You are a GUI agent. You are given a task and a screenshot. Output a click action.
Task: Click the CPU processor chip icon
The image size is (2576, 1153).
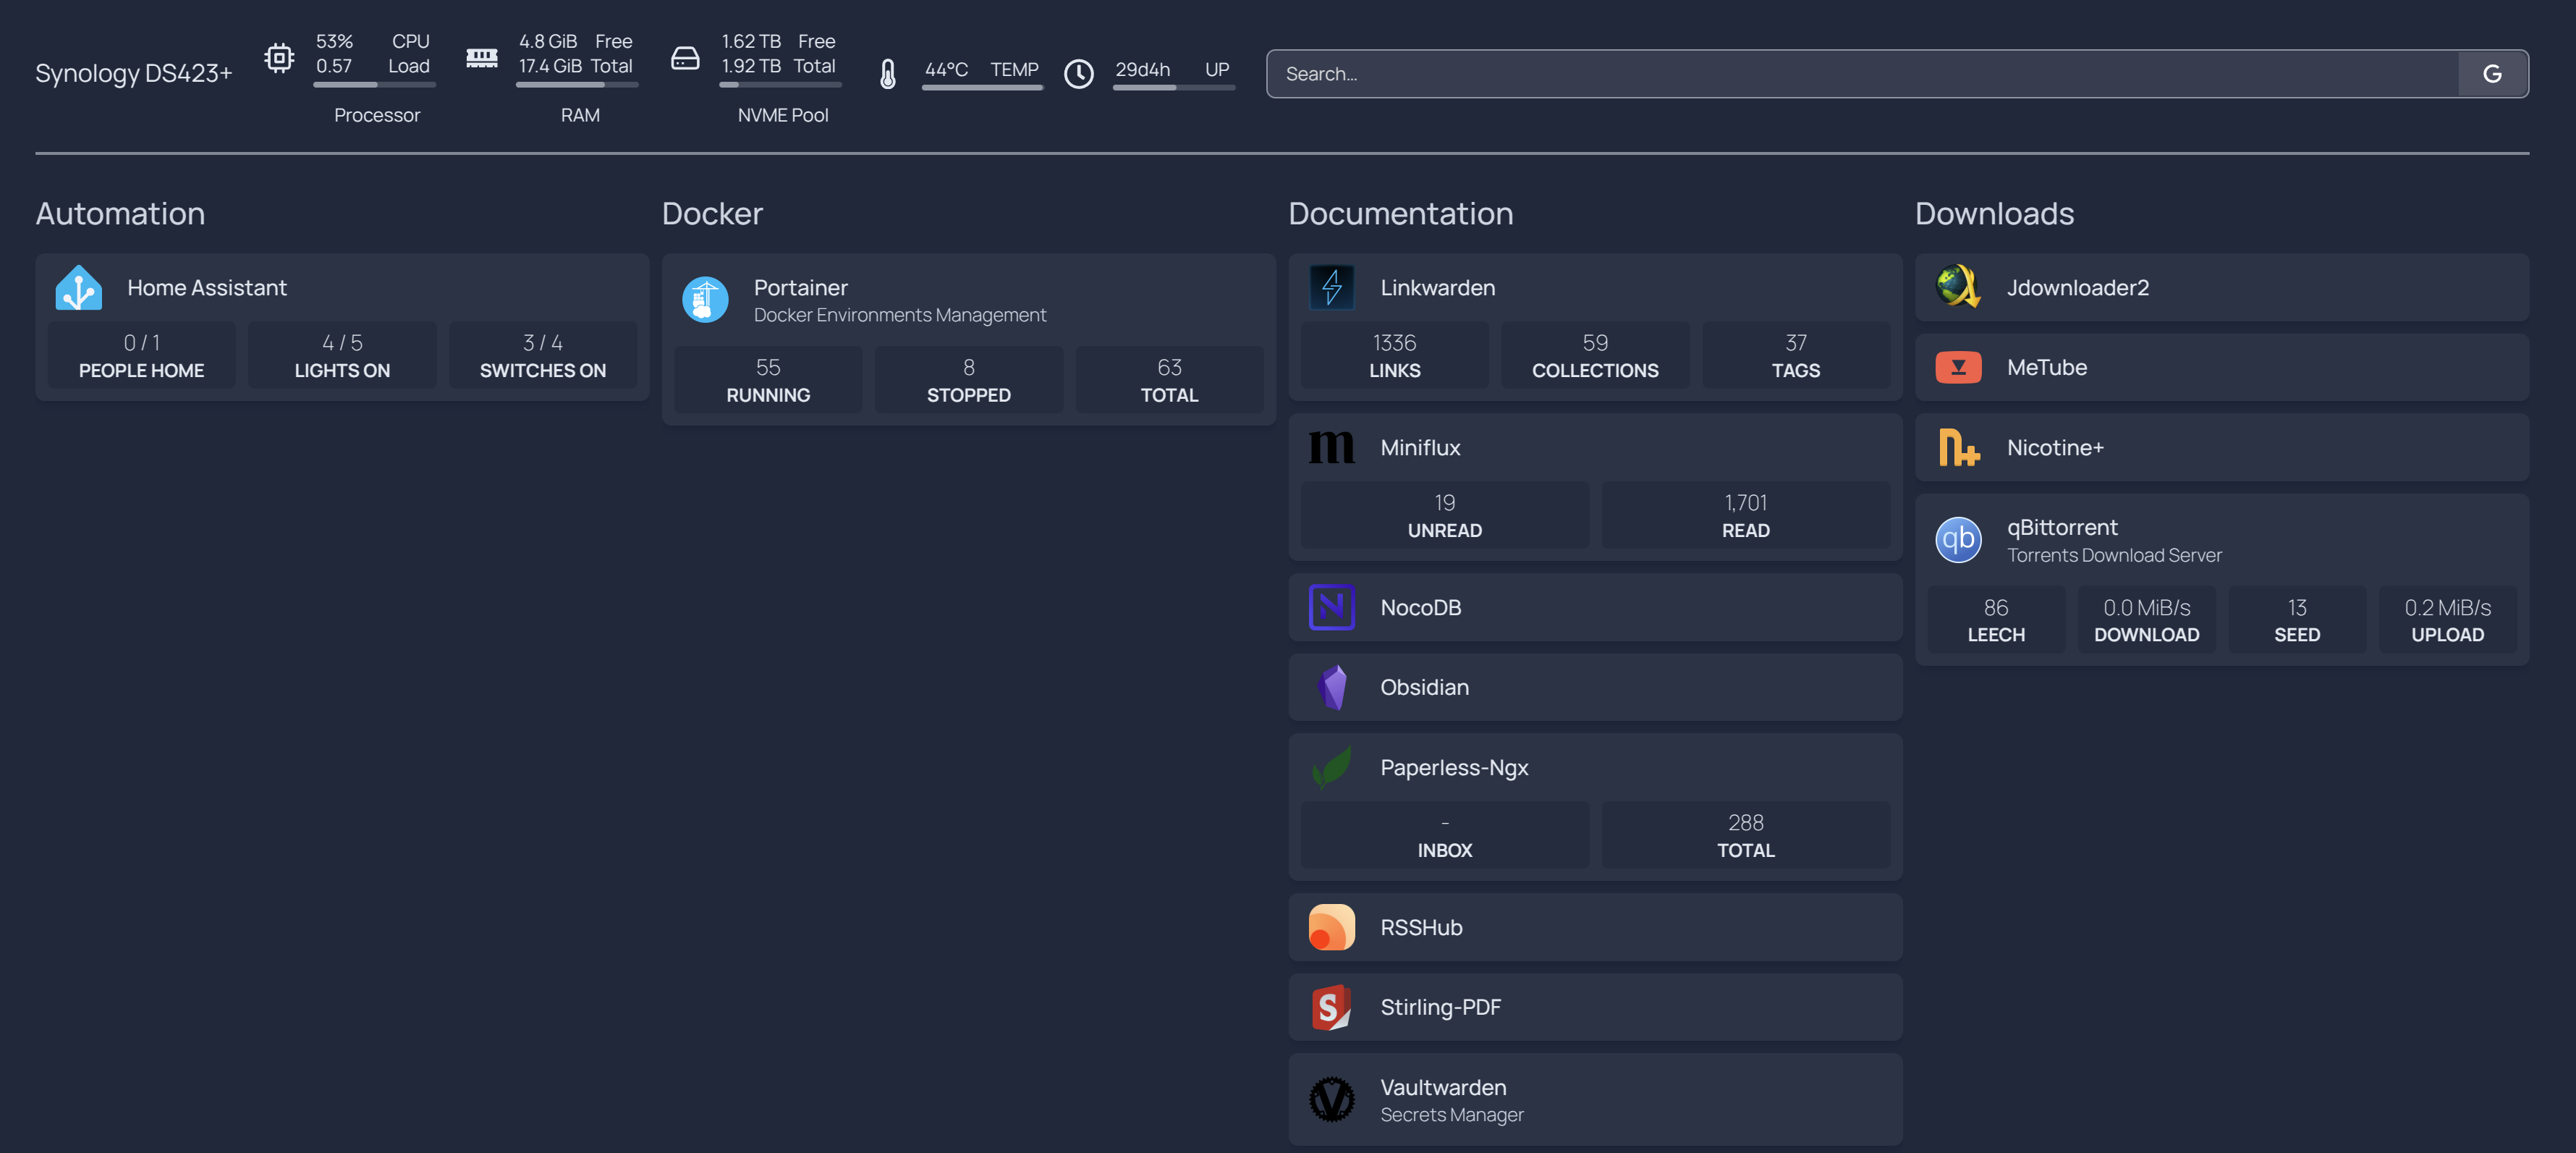pyautogui.click(x=279, y=58)
